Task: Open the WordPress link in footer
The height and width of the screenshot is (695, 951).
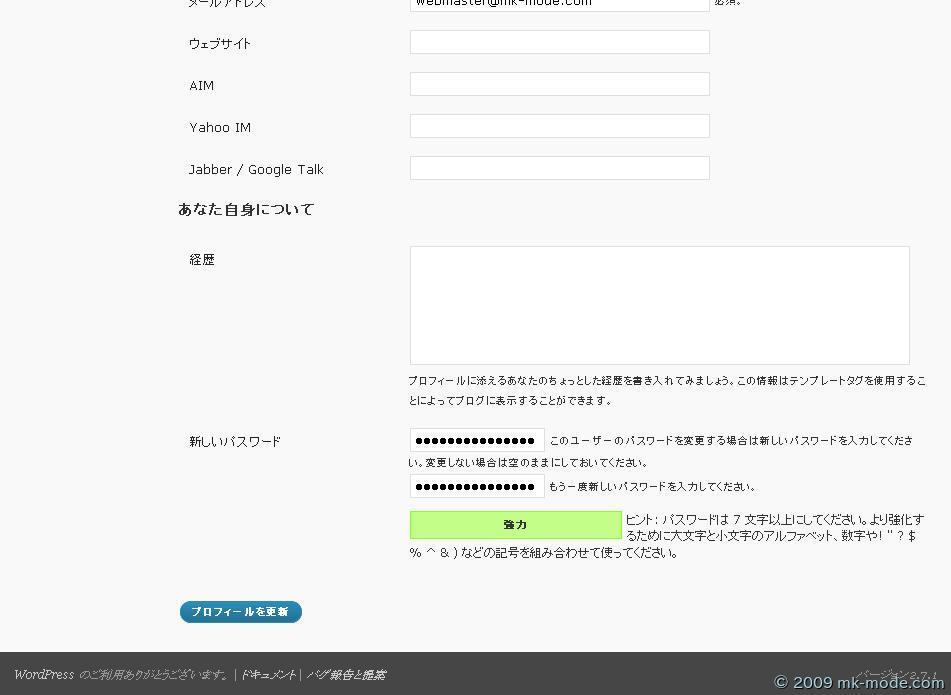Action: click(x=43, y=675)
